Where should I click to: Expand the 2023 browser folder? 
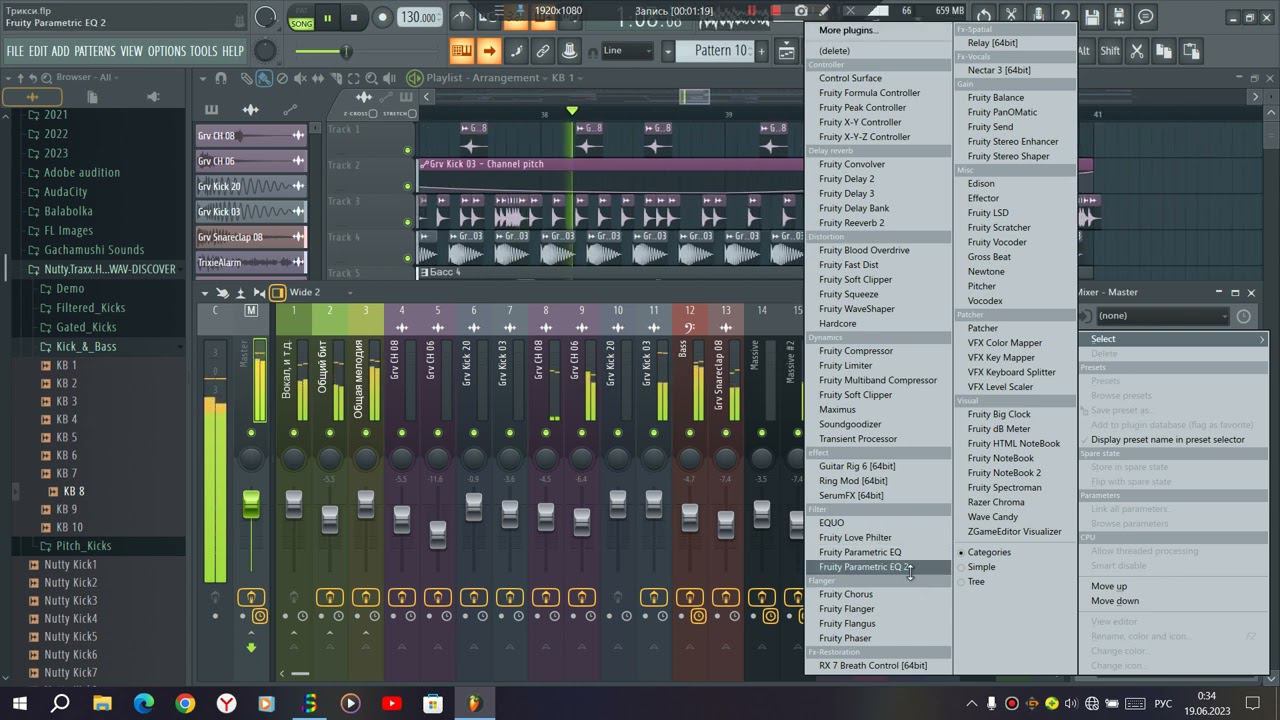[56, 153]
